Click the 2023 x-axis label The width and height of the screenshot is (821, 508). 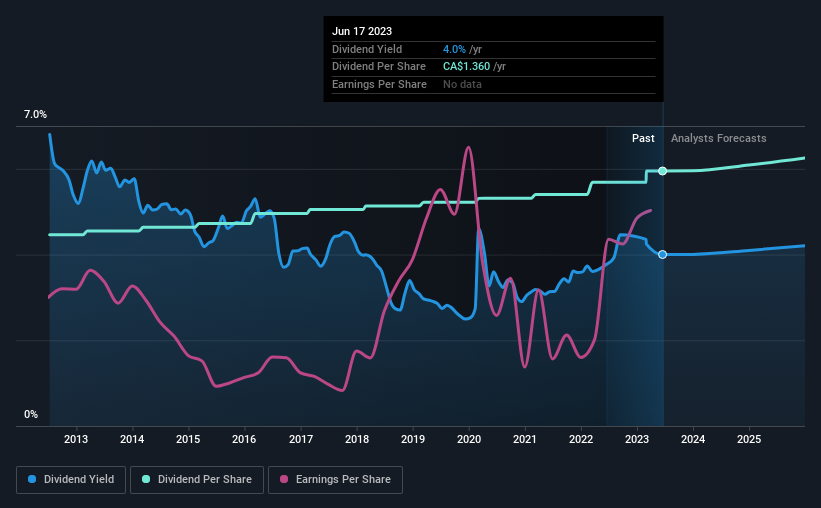point(637,439)
